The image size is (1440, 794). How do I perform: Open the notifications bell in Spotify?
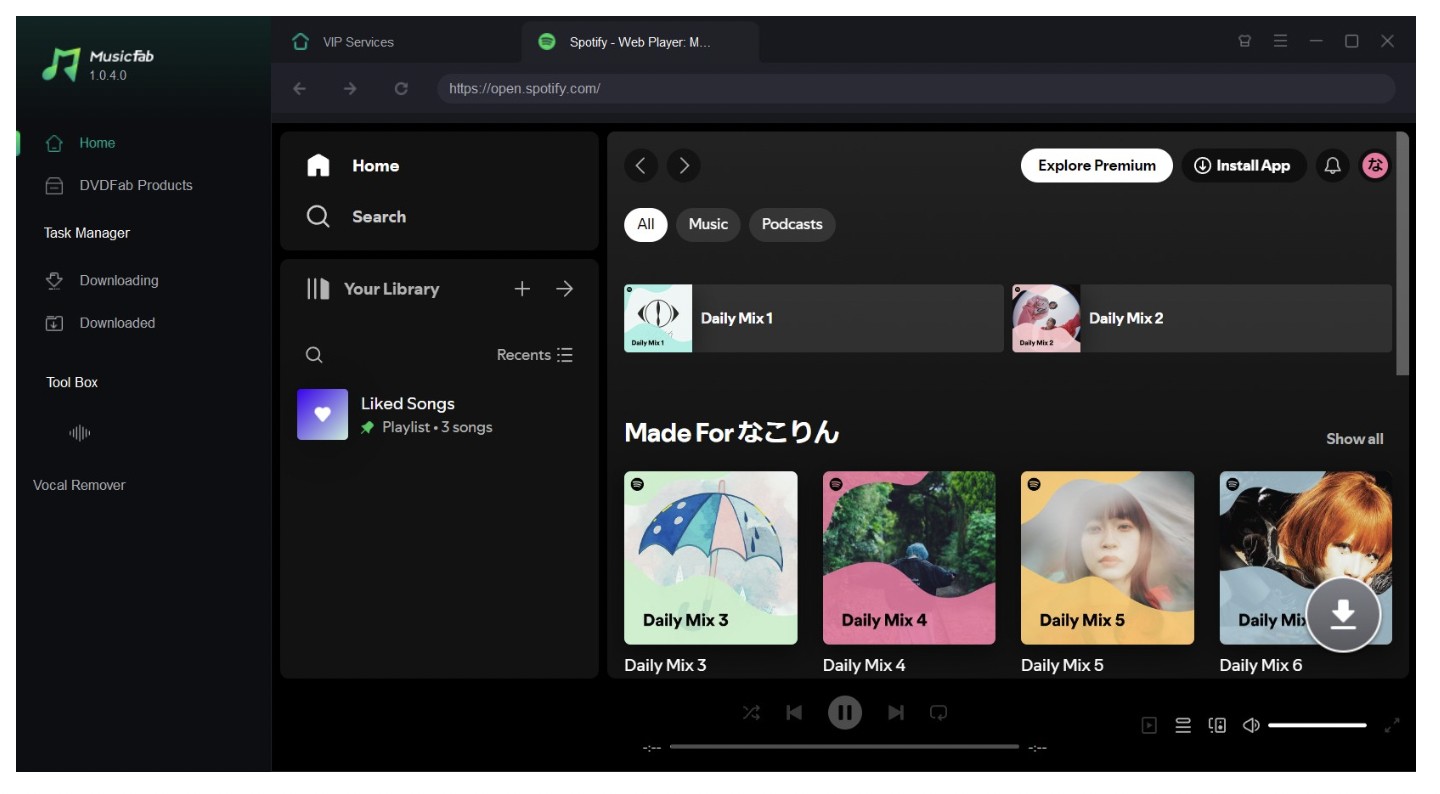1332,166
